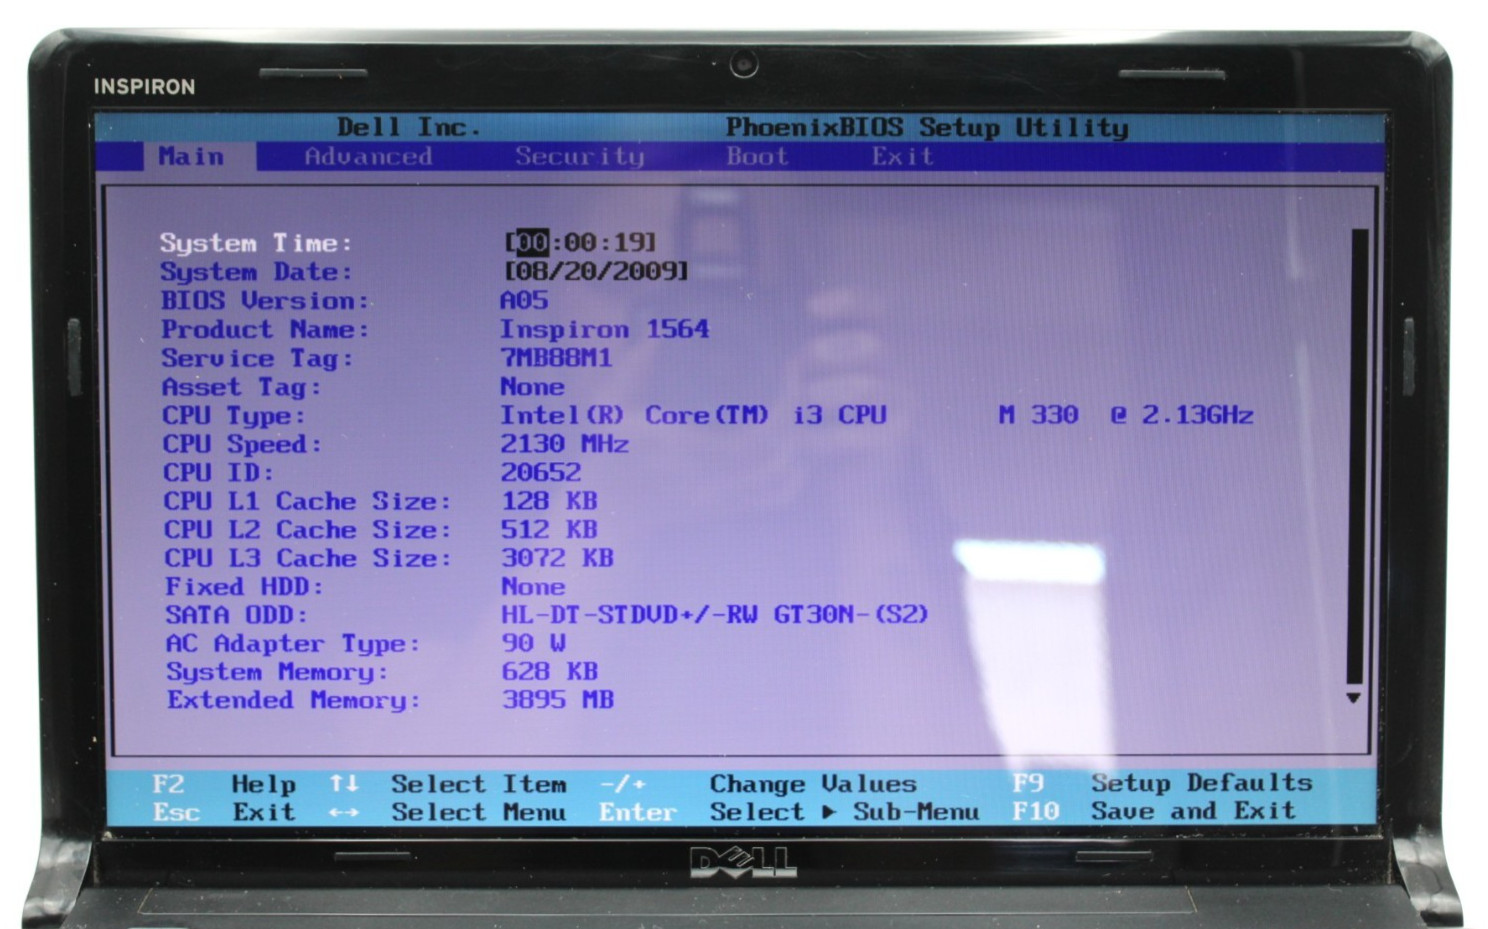Click BIOS Version value A05
The image size is (1488, 929).
(524, 300)
